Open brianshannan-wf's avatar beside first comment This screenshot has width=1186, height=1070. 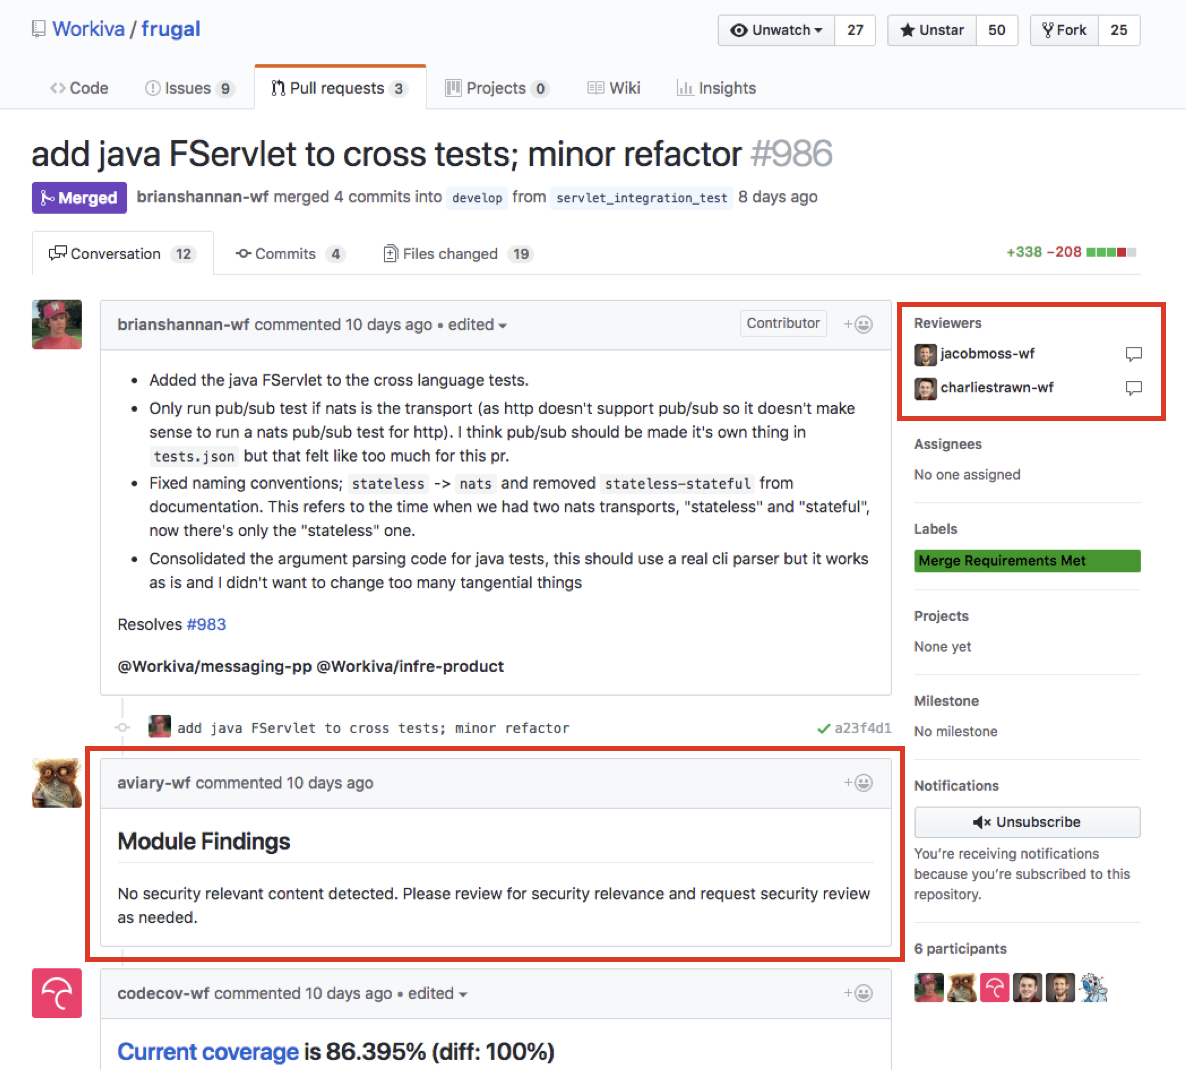tap(57, 324)
